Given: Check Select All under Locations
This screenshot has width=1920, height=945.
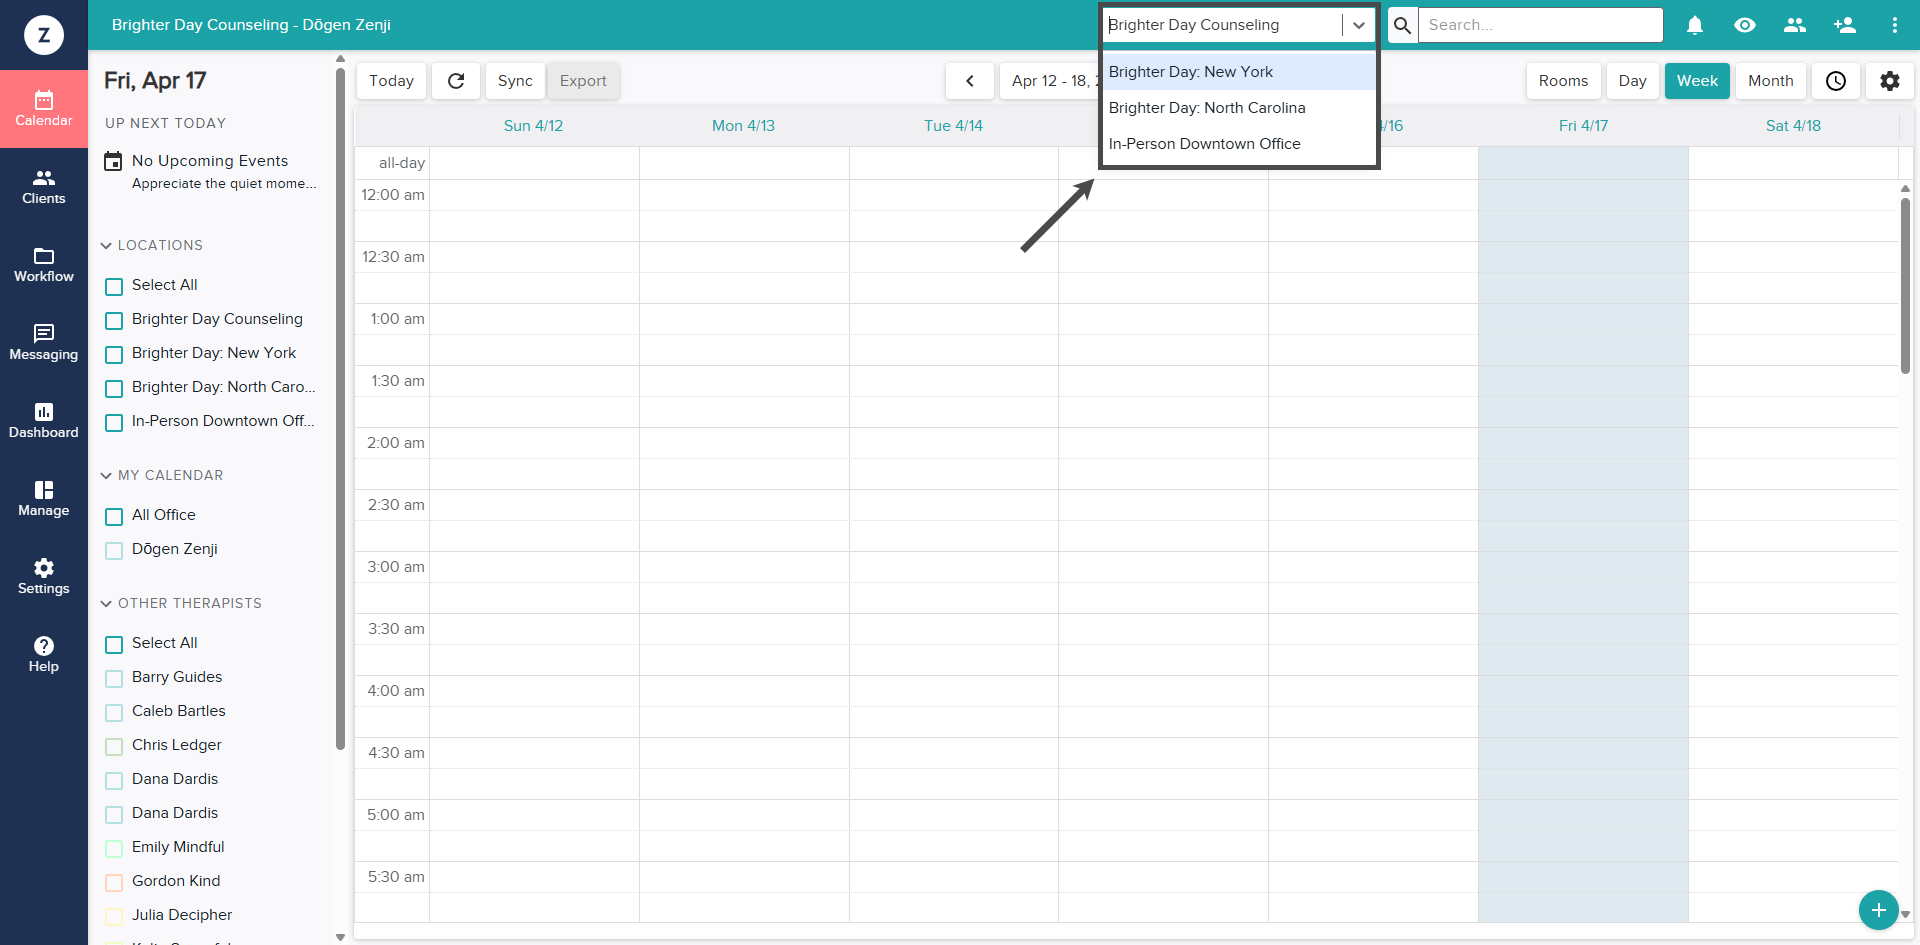Looking at the screenshot, I should click(x=114, y=286).
